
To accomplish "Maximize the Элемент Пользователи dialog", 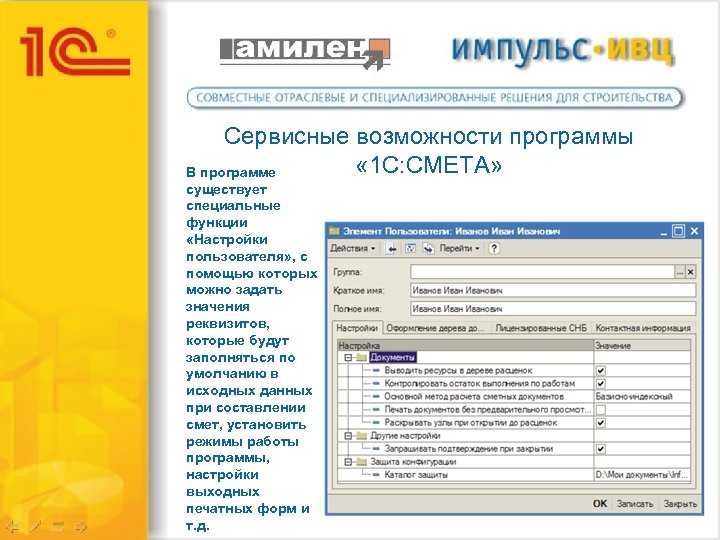I will pos(678,231).
